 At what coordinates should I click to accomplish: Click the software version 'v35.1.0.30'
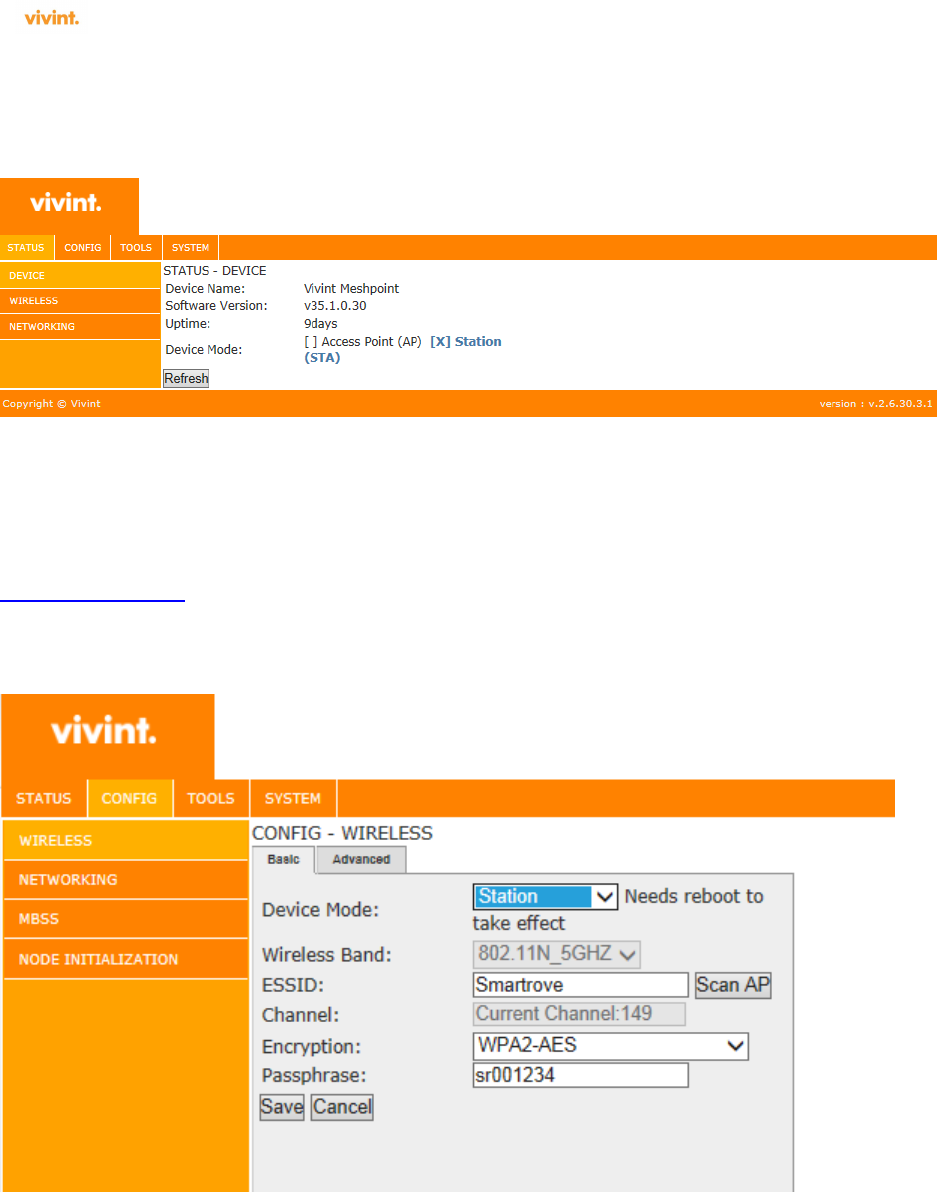[335, 306]
